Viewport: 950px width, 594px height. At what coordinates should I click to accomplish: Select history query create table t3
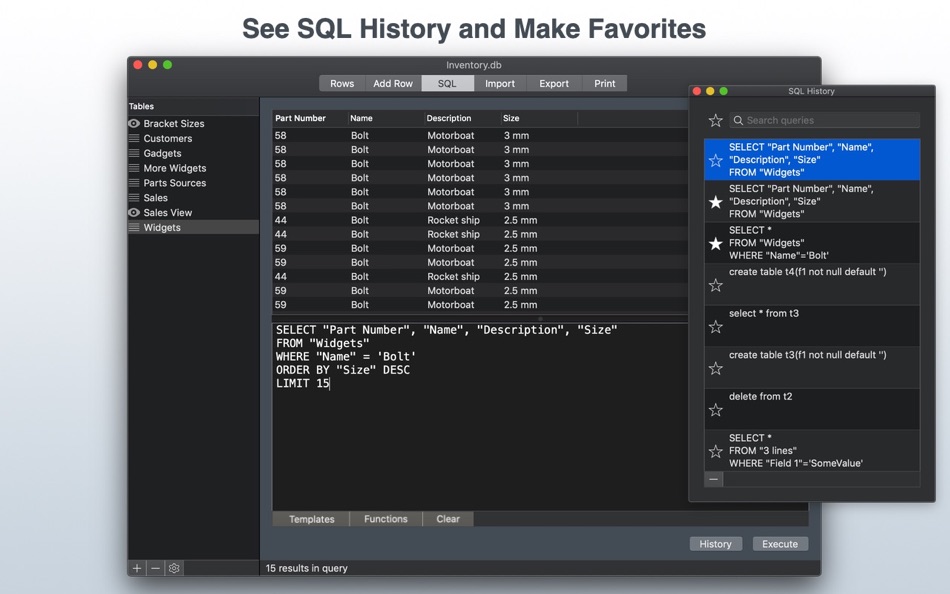pos(812,367)
